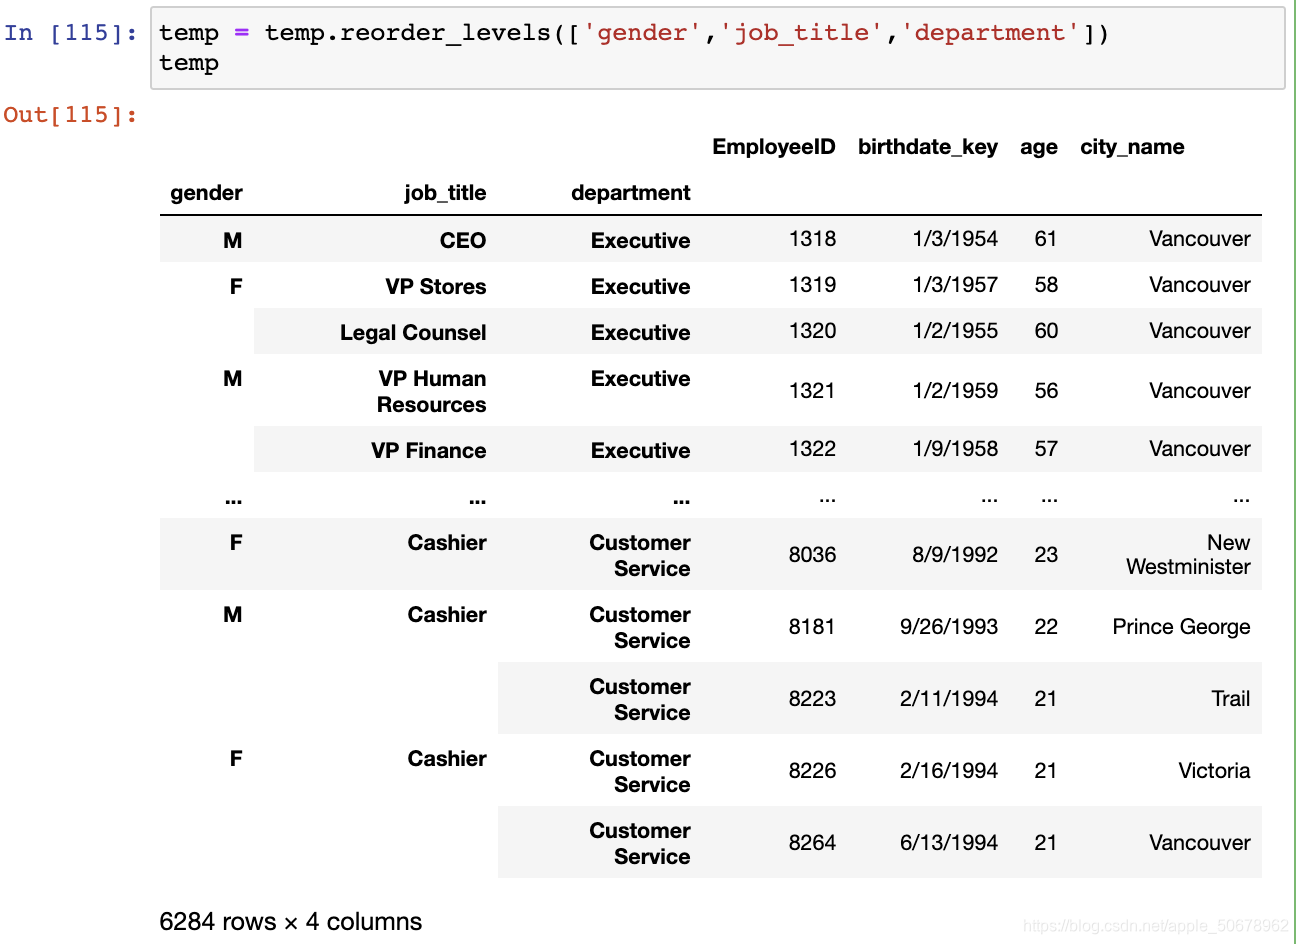Select the Out[115] prompt label
This screenshot has width=1298, height=944.
tap(70, 115)
